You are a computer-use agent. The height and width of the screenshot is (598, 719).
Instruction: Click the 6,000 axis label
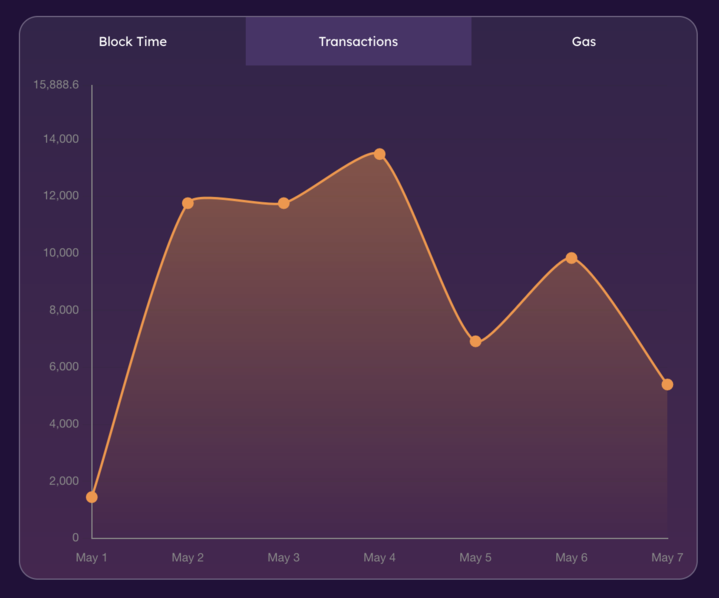pyautogui.click(x=64, y=367)
